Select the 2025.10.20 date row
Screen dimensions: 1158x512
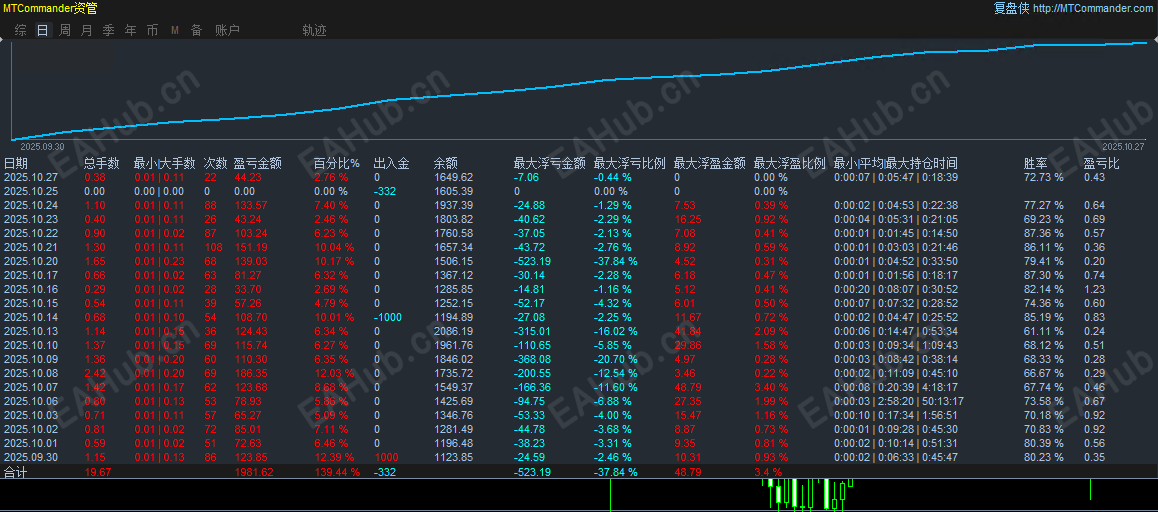[579, 261]
